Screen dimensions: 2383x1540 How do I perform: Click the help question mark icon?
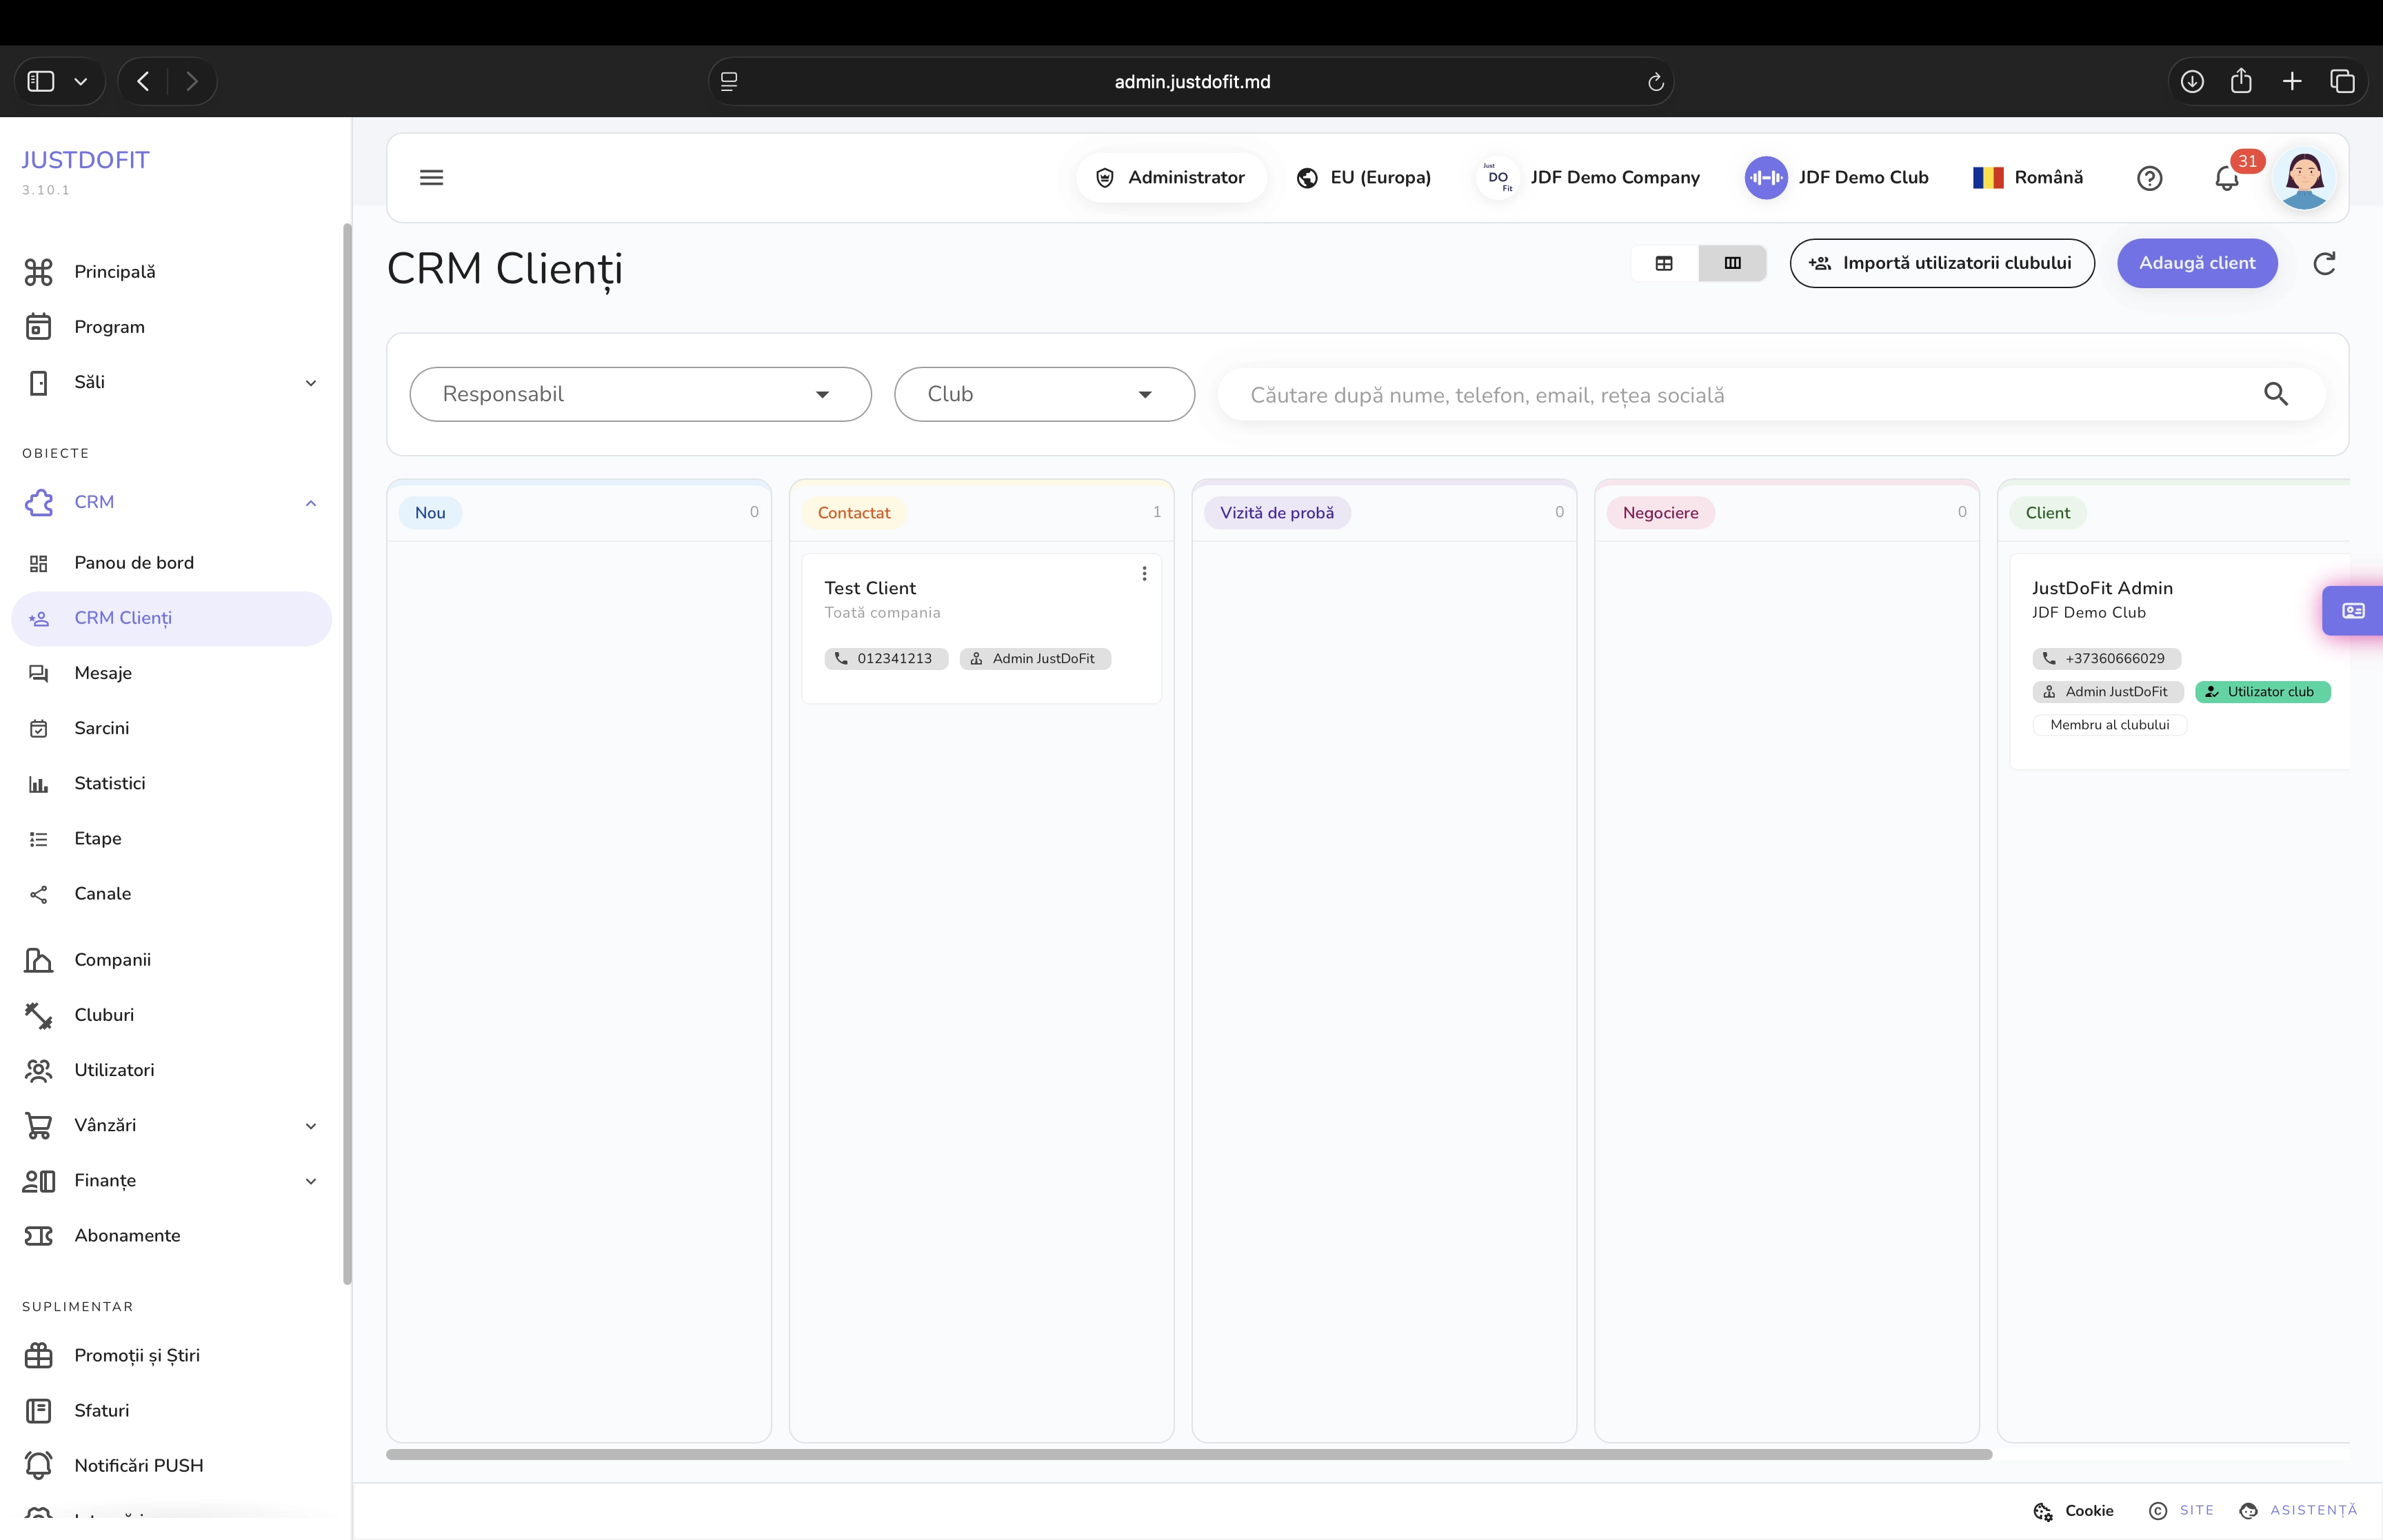tap(2149, 178)
